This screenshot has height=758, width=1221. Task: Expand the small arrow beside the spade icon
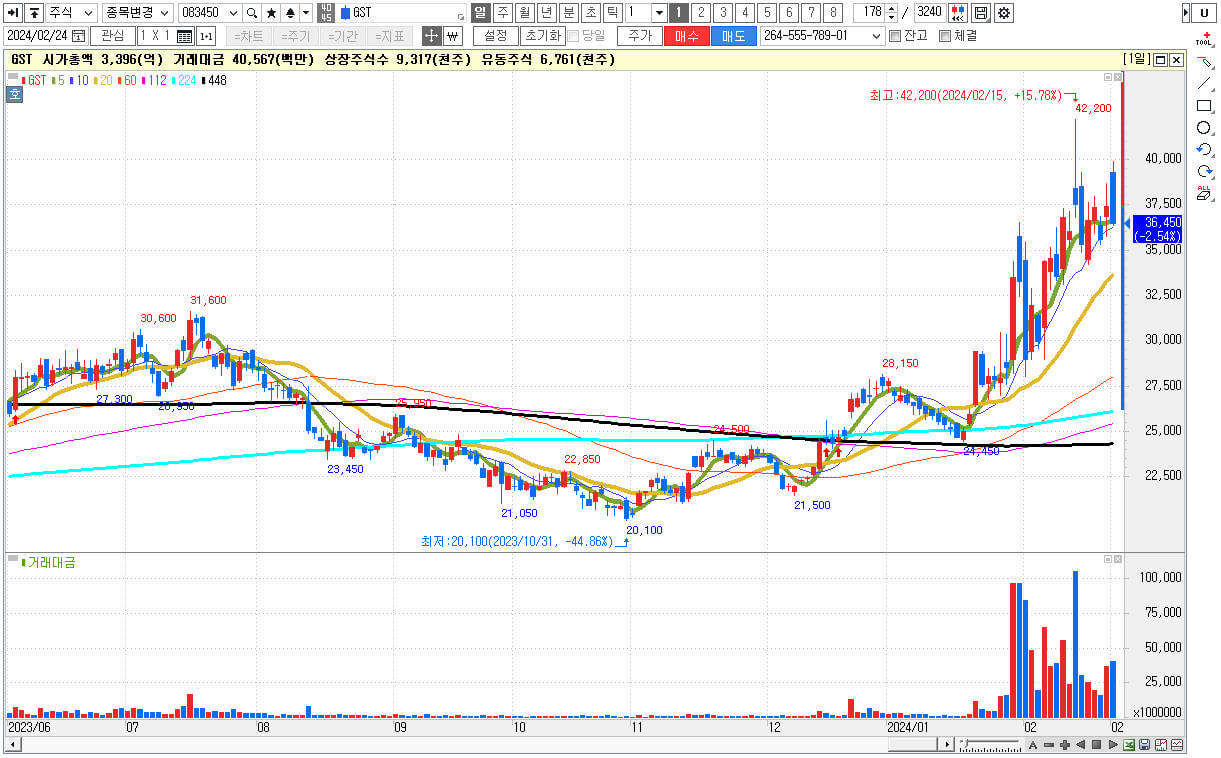click(x=304, y=13)
